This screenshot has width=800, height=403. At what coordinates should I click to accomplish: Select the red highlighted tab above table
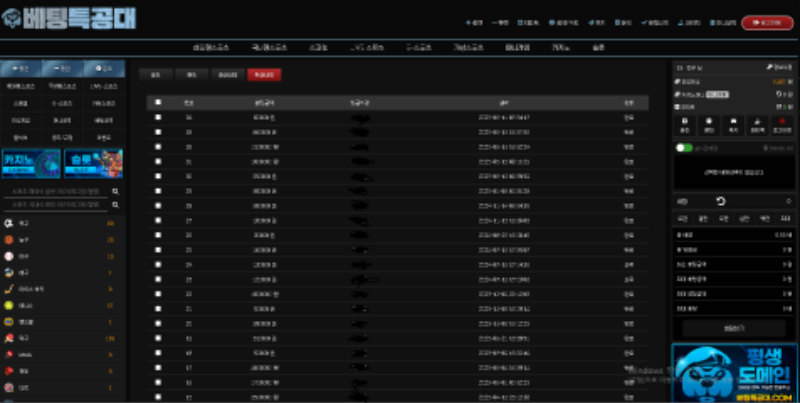(x=264, y=74)
